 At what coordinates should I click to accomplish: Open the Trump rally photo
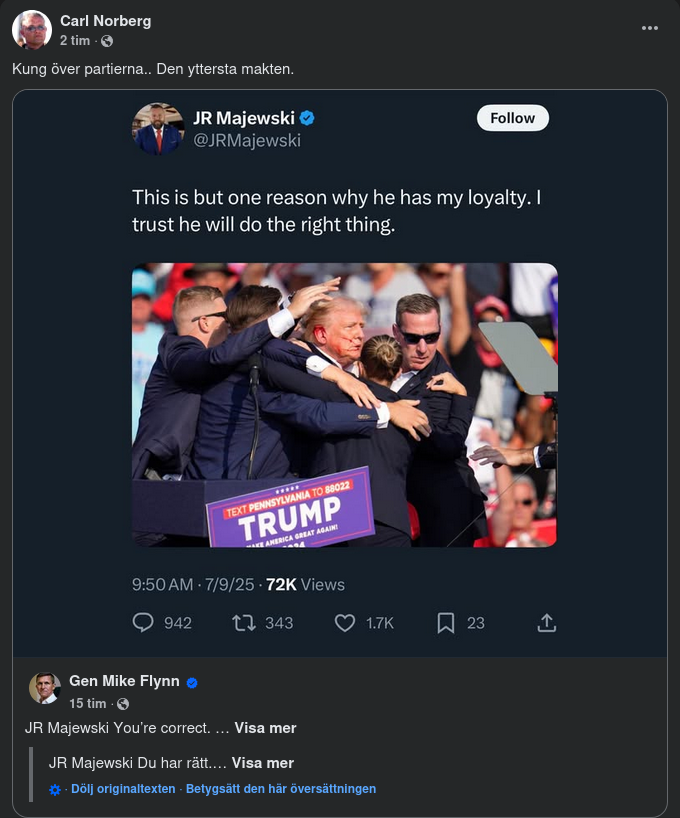point(344,404)
